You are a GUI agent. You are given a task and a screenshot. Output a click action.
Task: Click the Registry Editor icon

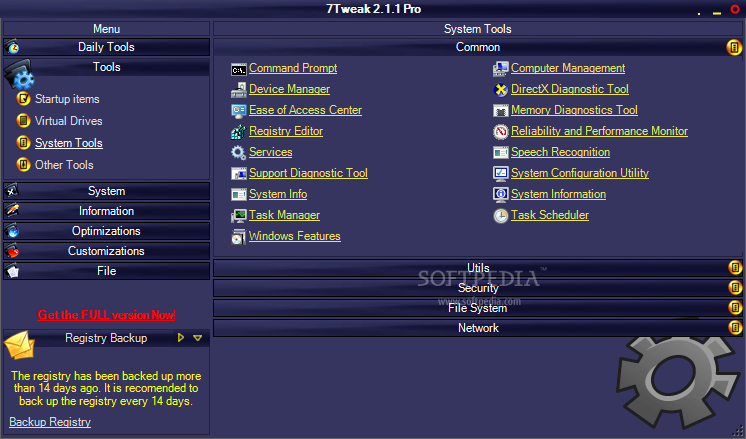(238, 132)
